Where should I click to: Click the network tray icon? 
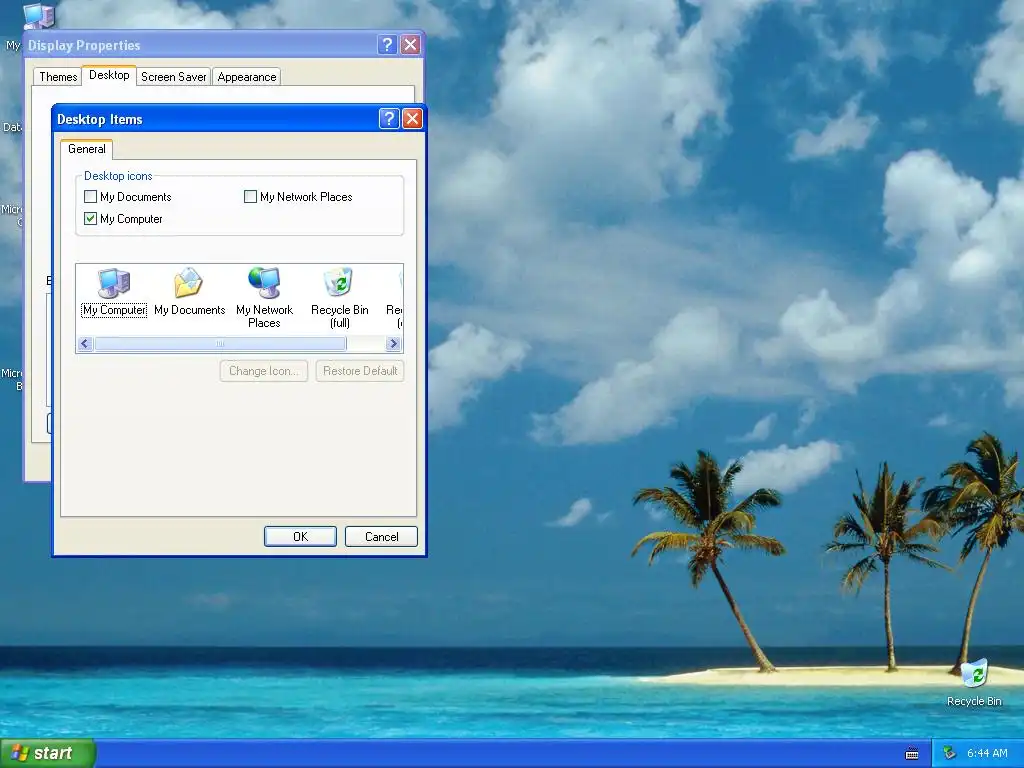[949, 753]
